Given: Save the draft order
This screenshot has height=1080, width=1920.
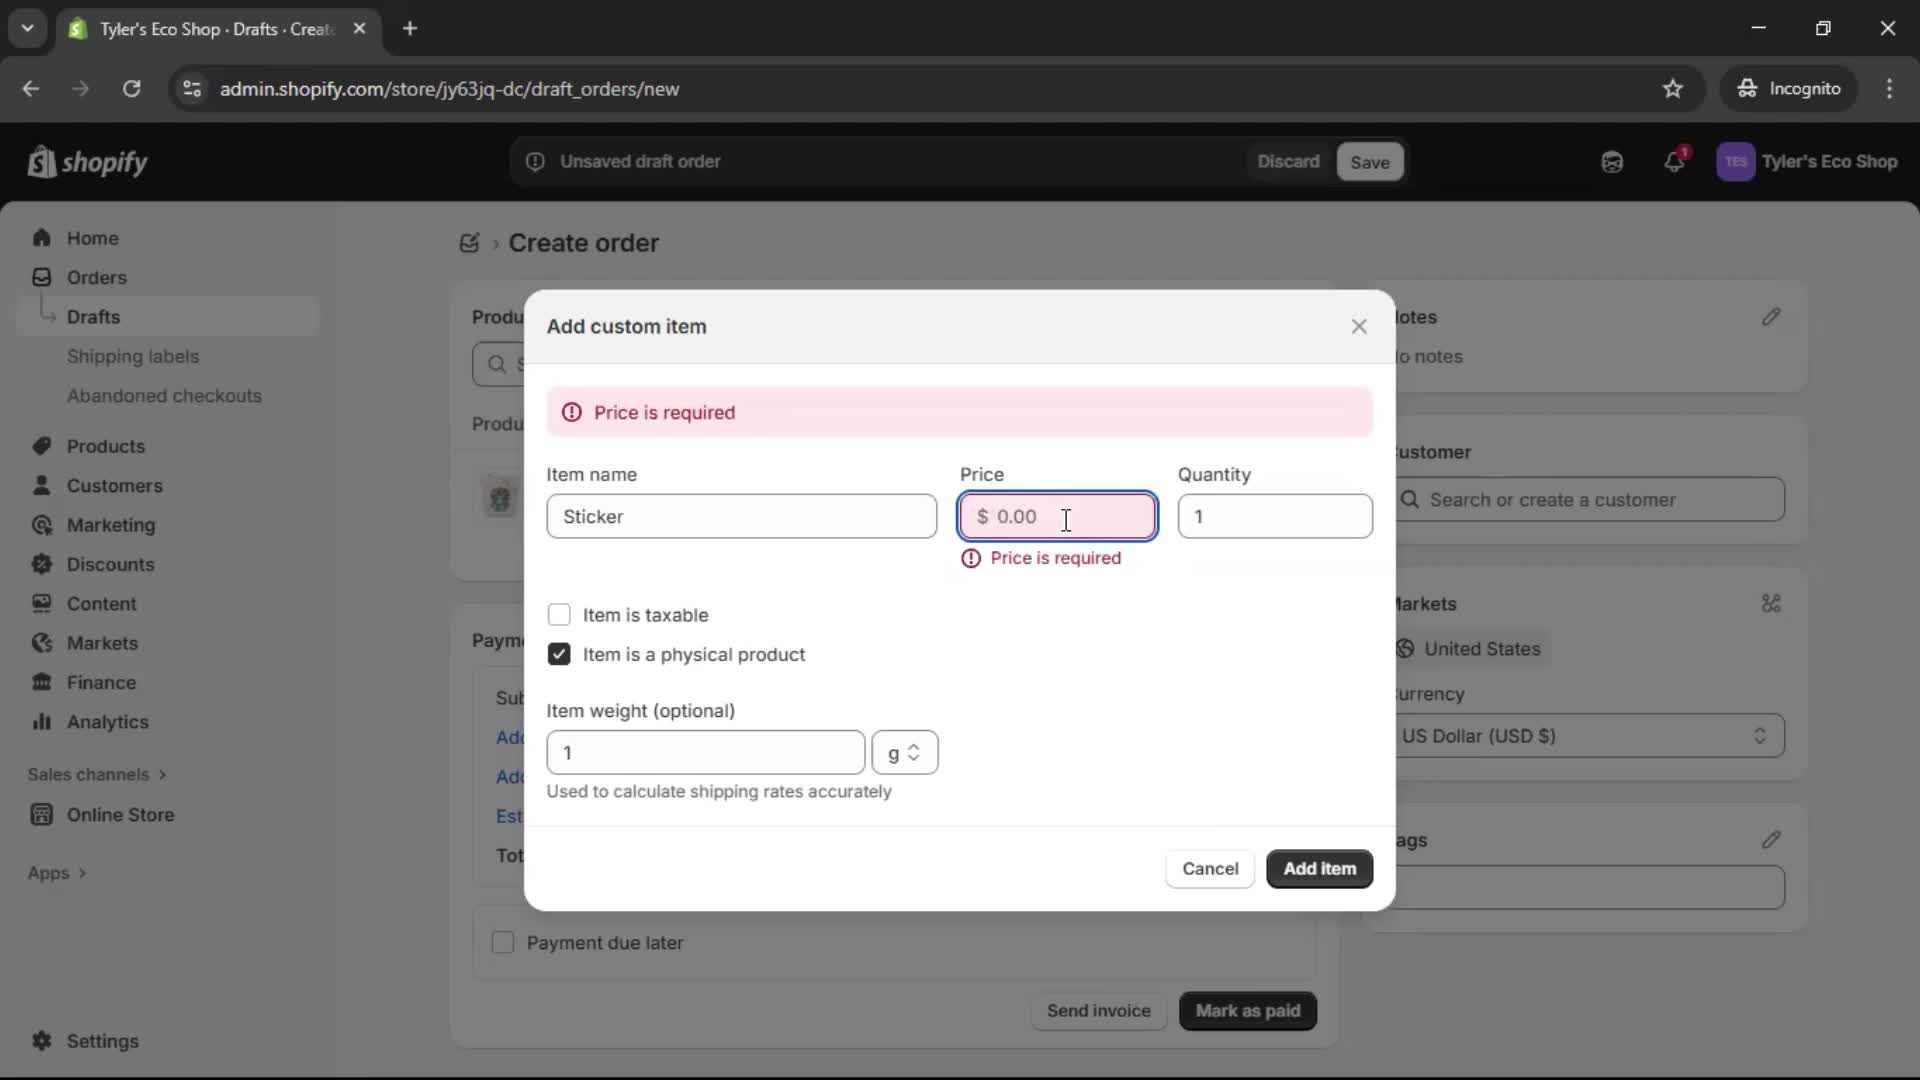Looking at the screenshot, I should [1369, 162].
